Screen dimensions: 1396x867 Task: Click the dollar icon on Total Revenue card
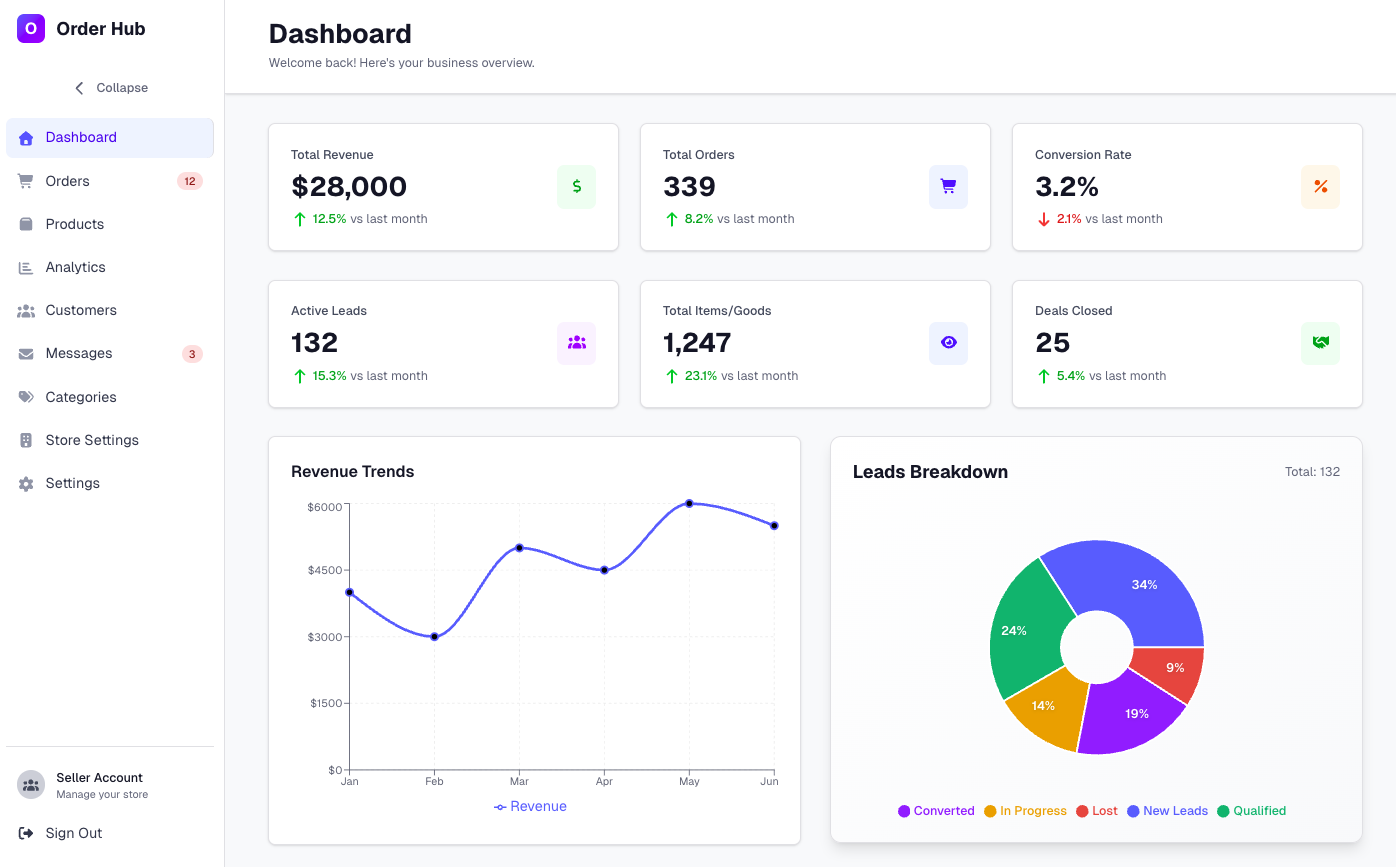coord(576,186)
